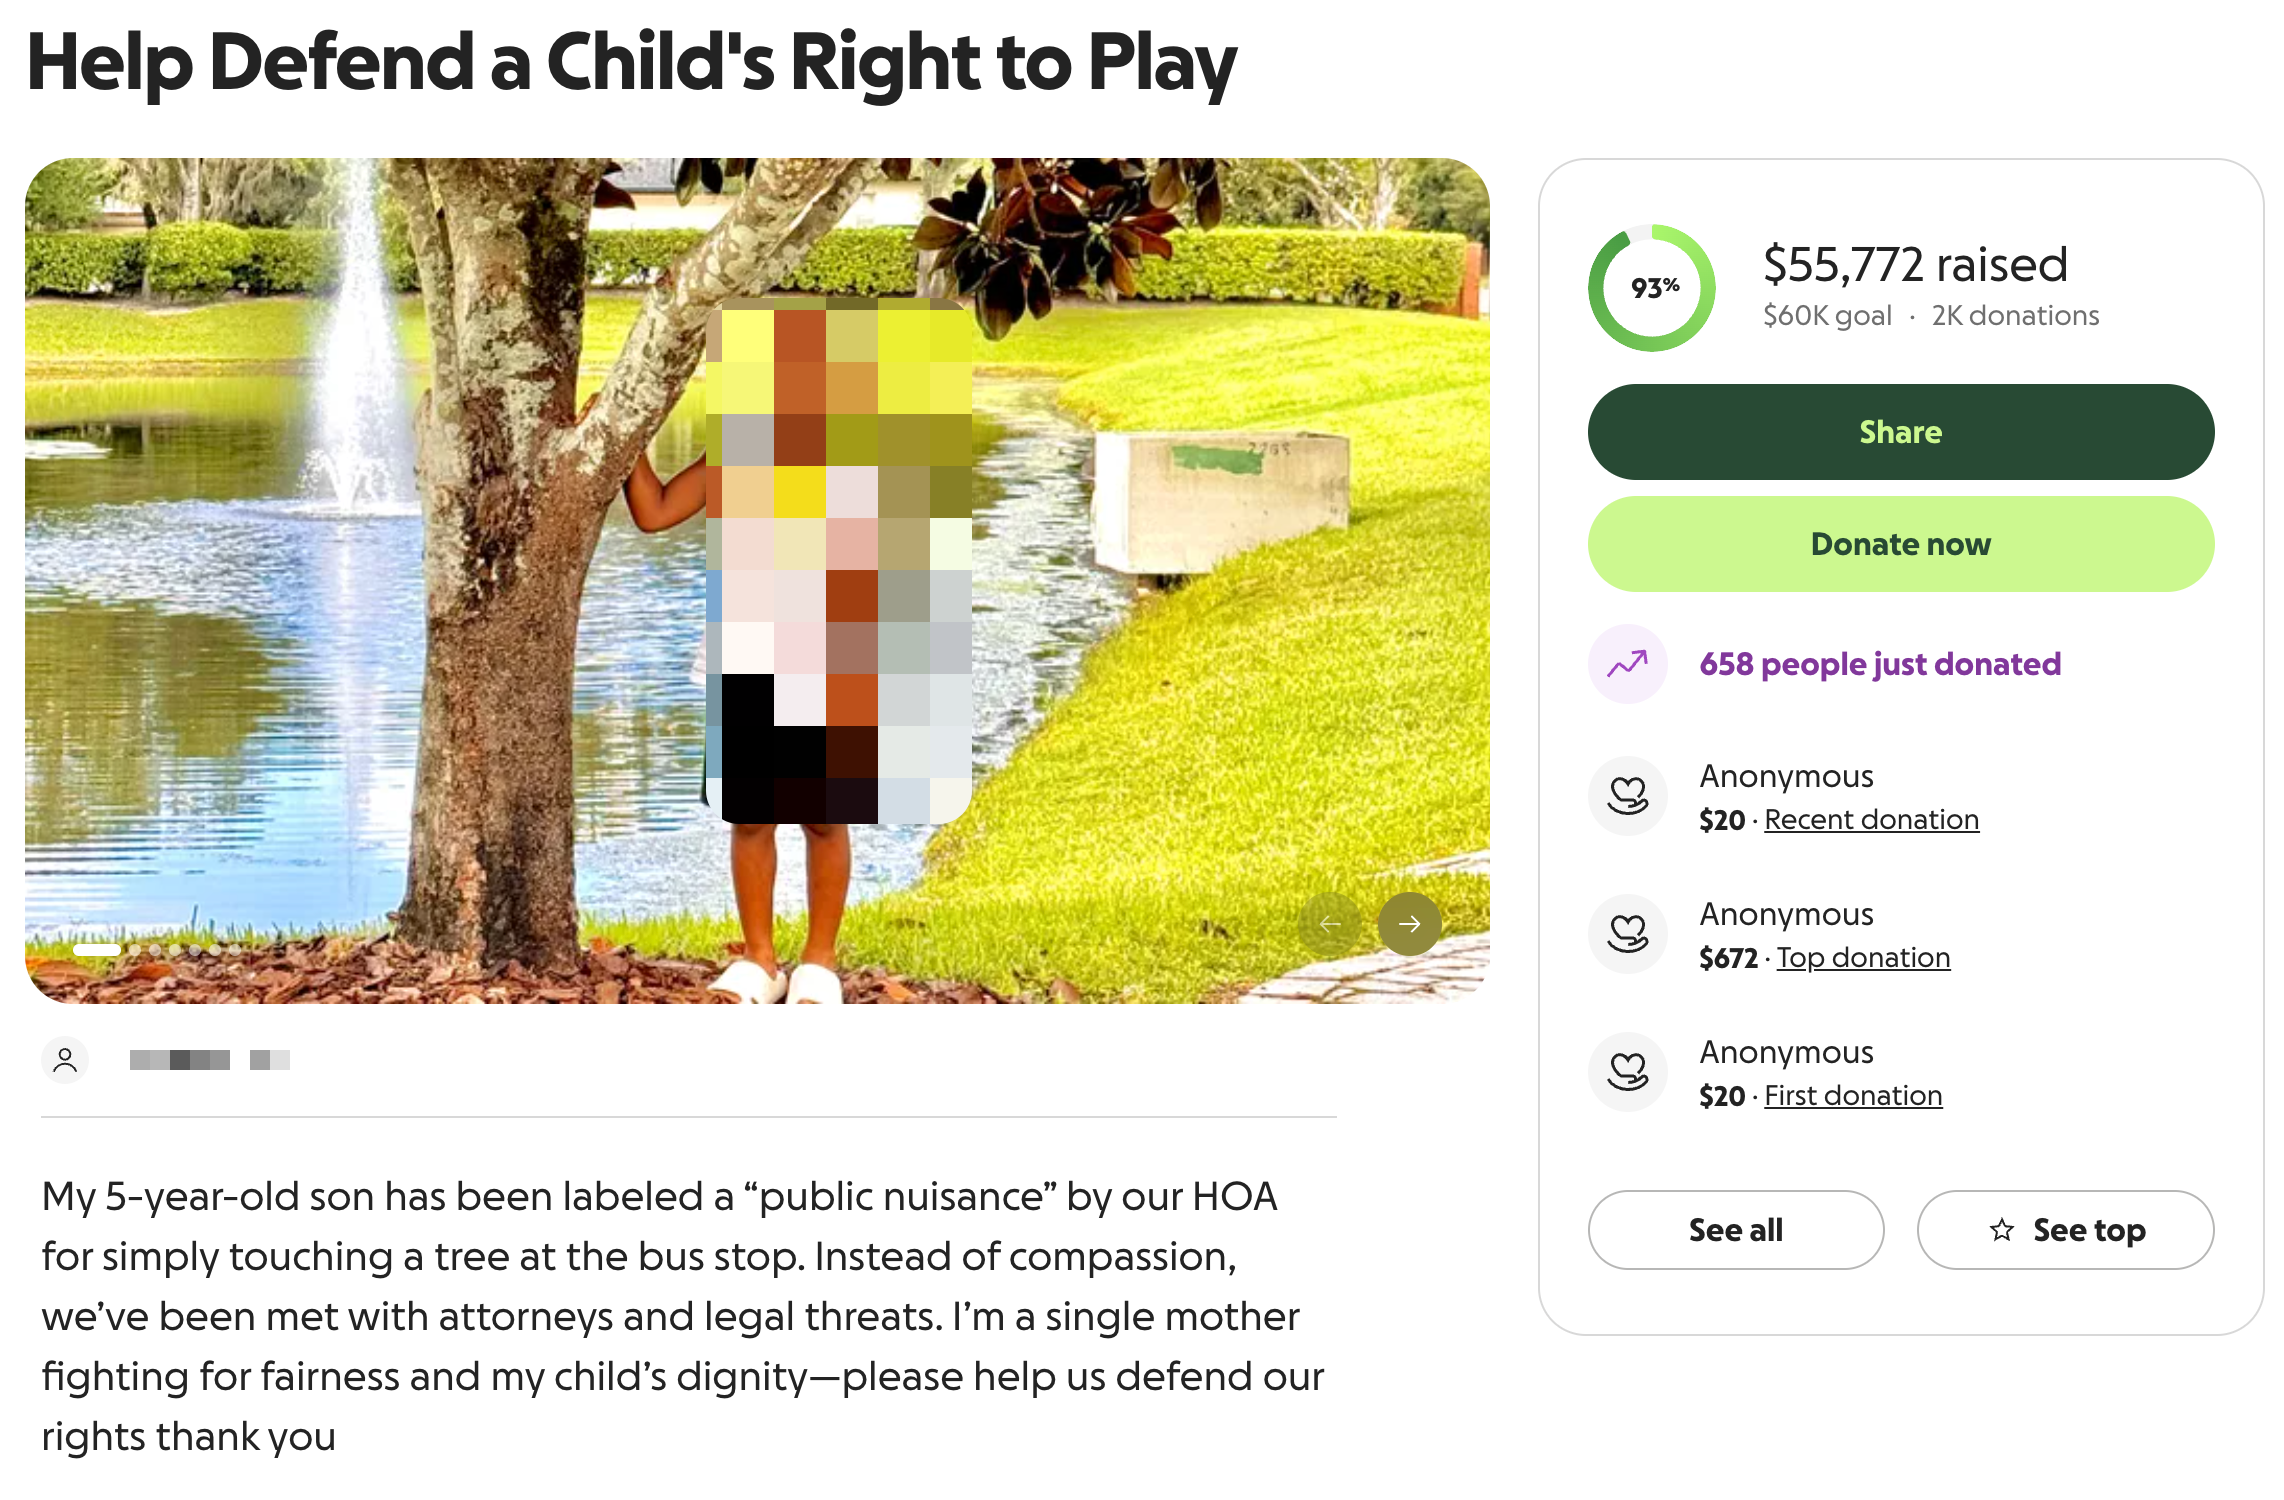The image size is (2284, 1500).
Task: Click the trending arrow beside '658 people just donated'
Action: click(x=1627, y=663)
